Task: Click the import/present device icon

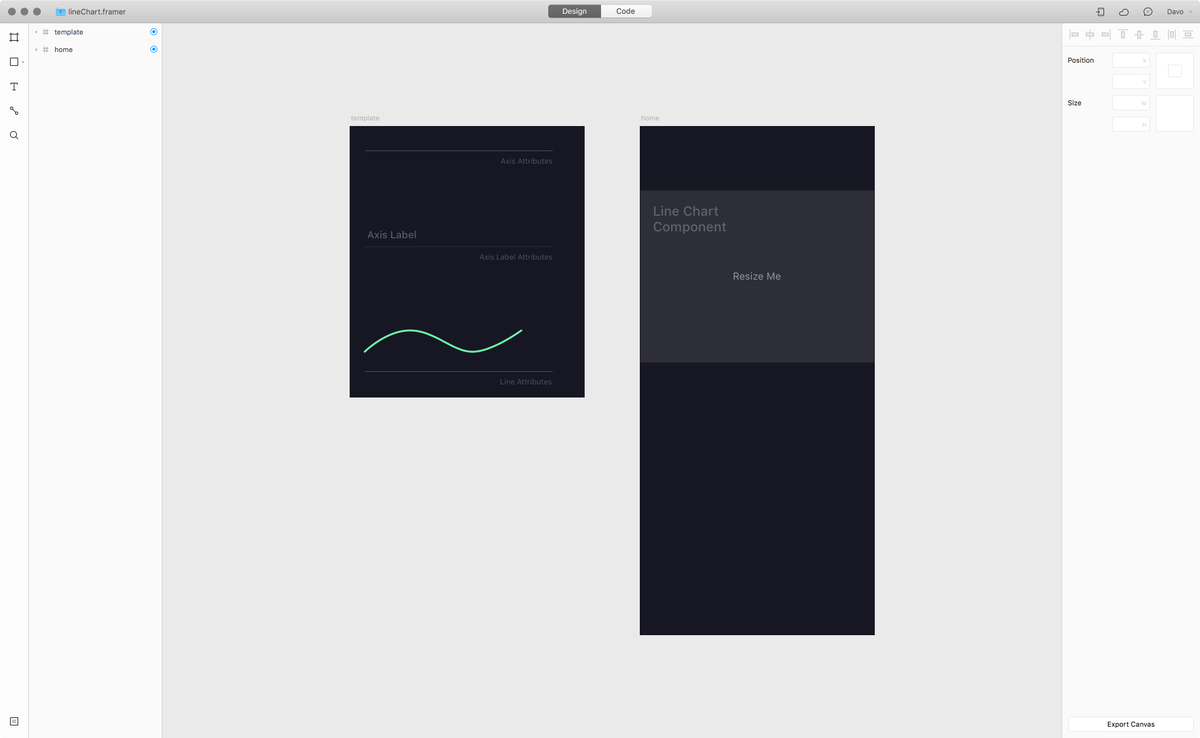Action: [1100, 12]
